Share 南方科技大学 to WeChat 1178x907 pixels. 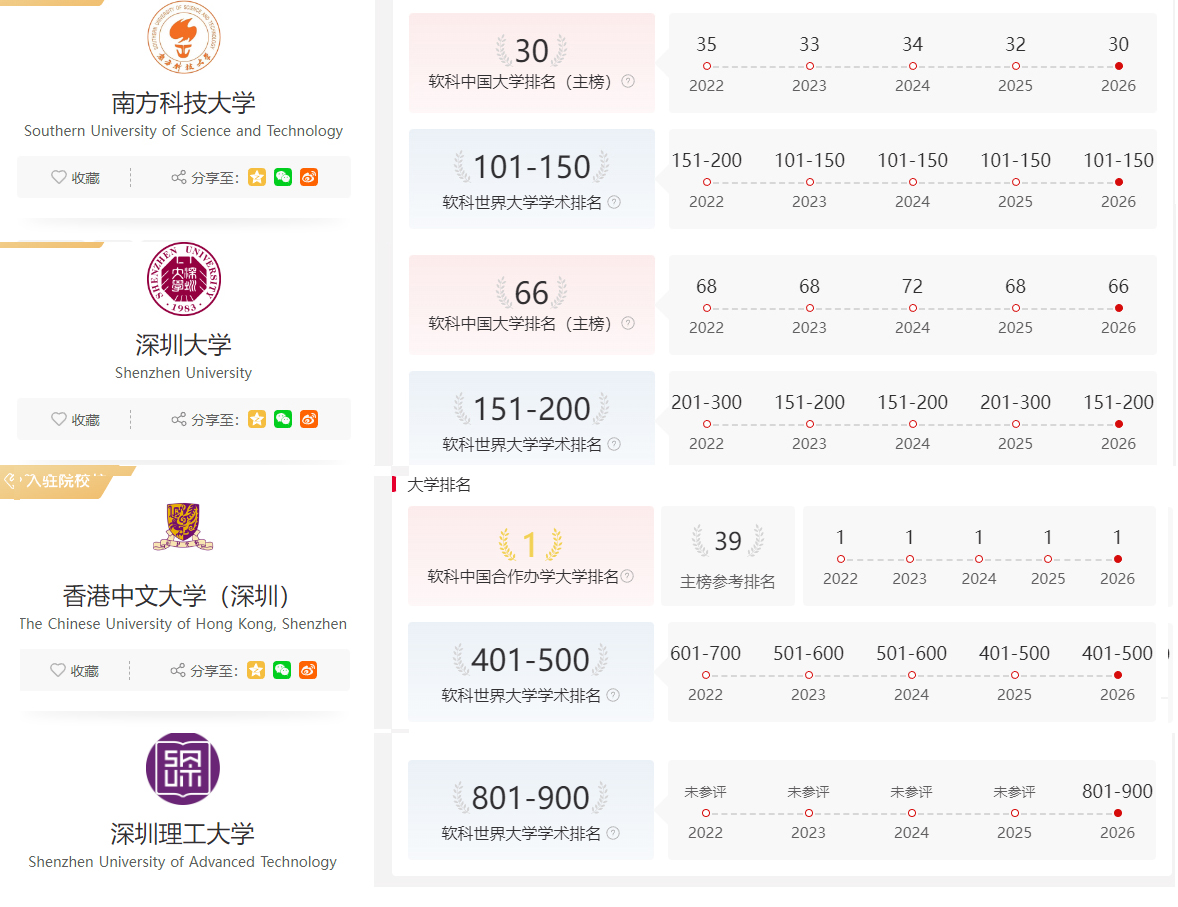click(x=282, y=177)
